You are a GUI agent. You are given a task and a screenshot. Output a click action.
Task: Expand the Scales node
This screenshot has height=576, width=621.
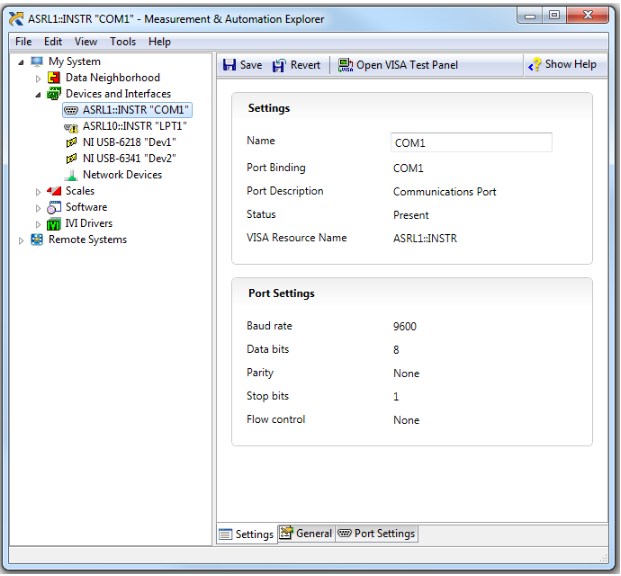pyautogui.click(x=38, y=192)
